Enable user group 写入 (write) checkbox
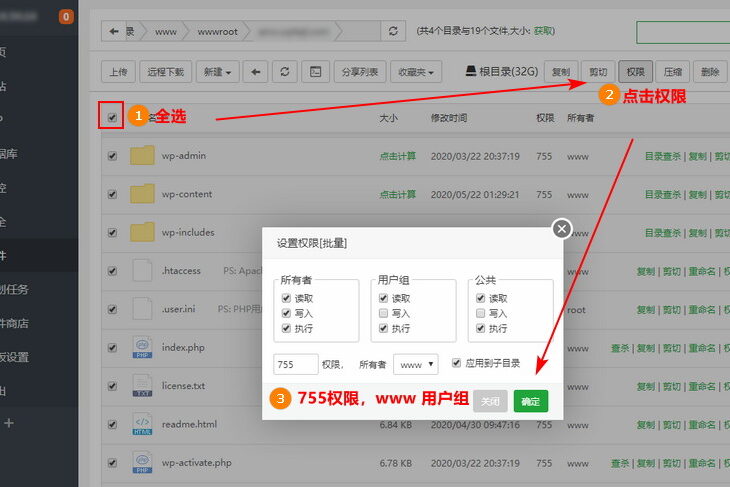 coord(384,313)
